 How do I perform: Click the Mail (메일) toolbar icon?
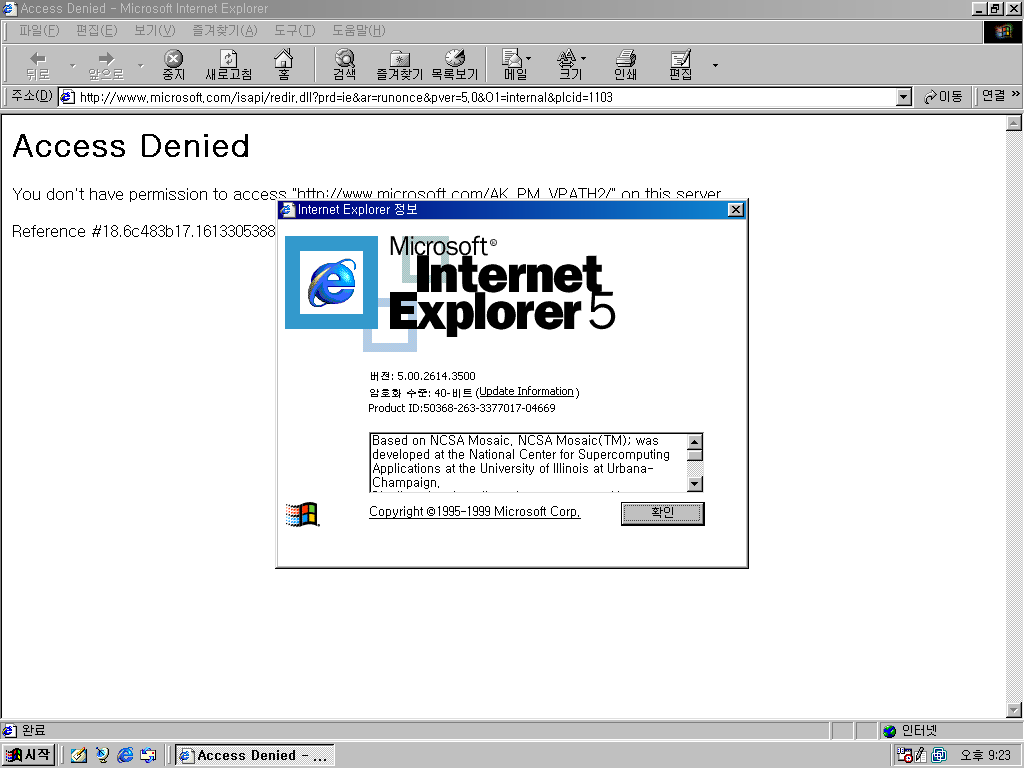(x=513, y=65)
